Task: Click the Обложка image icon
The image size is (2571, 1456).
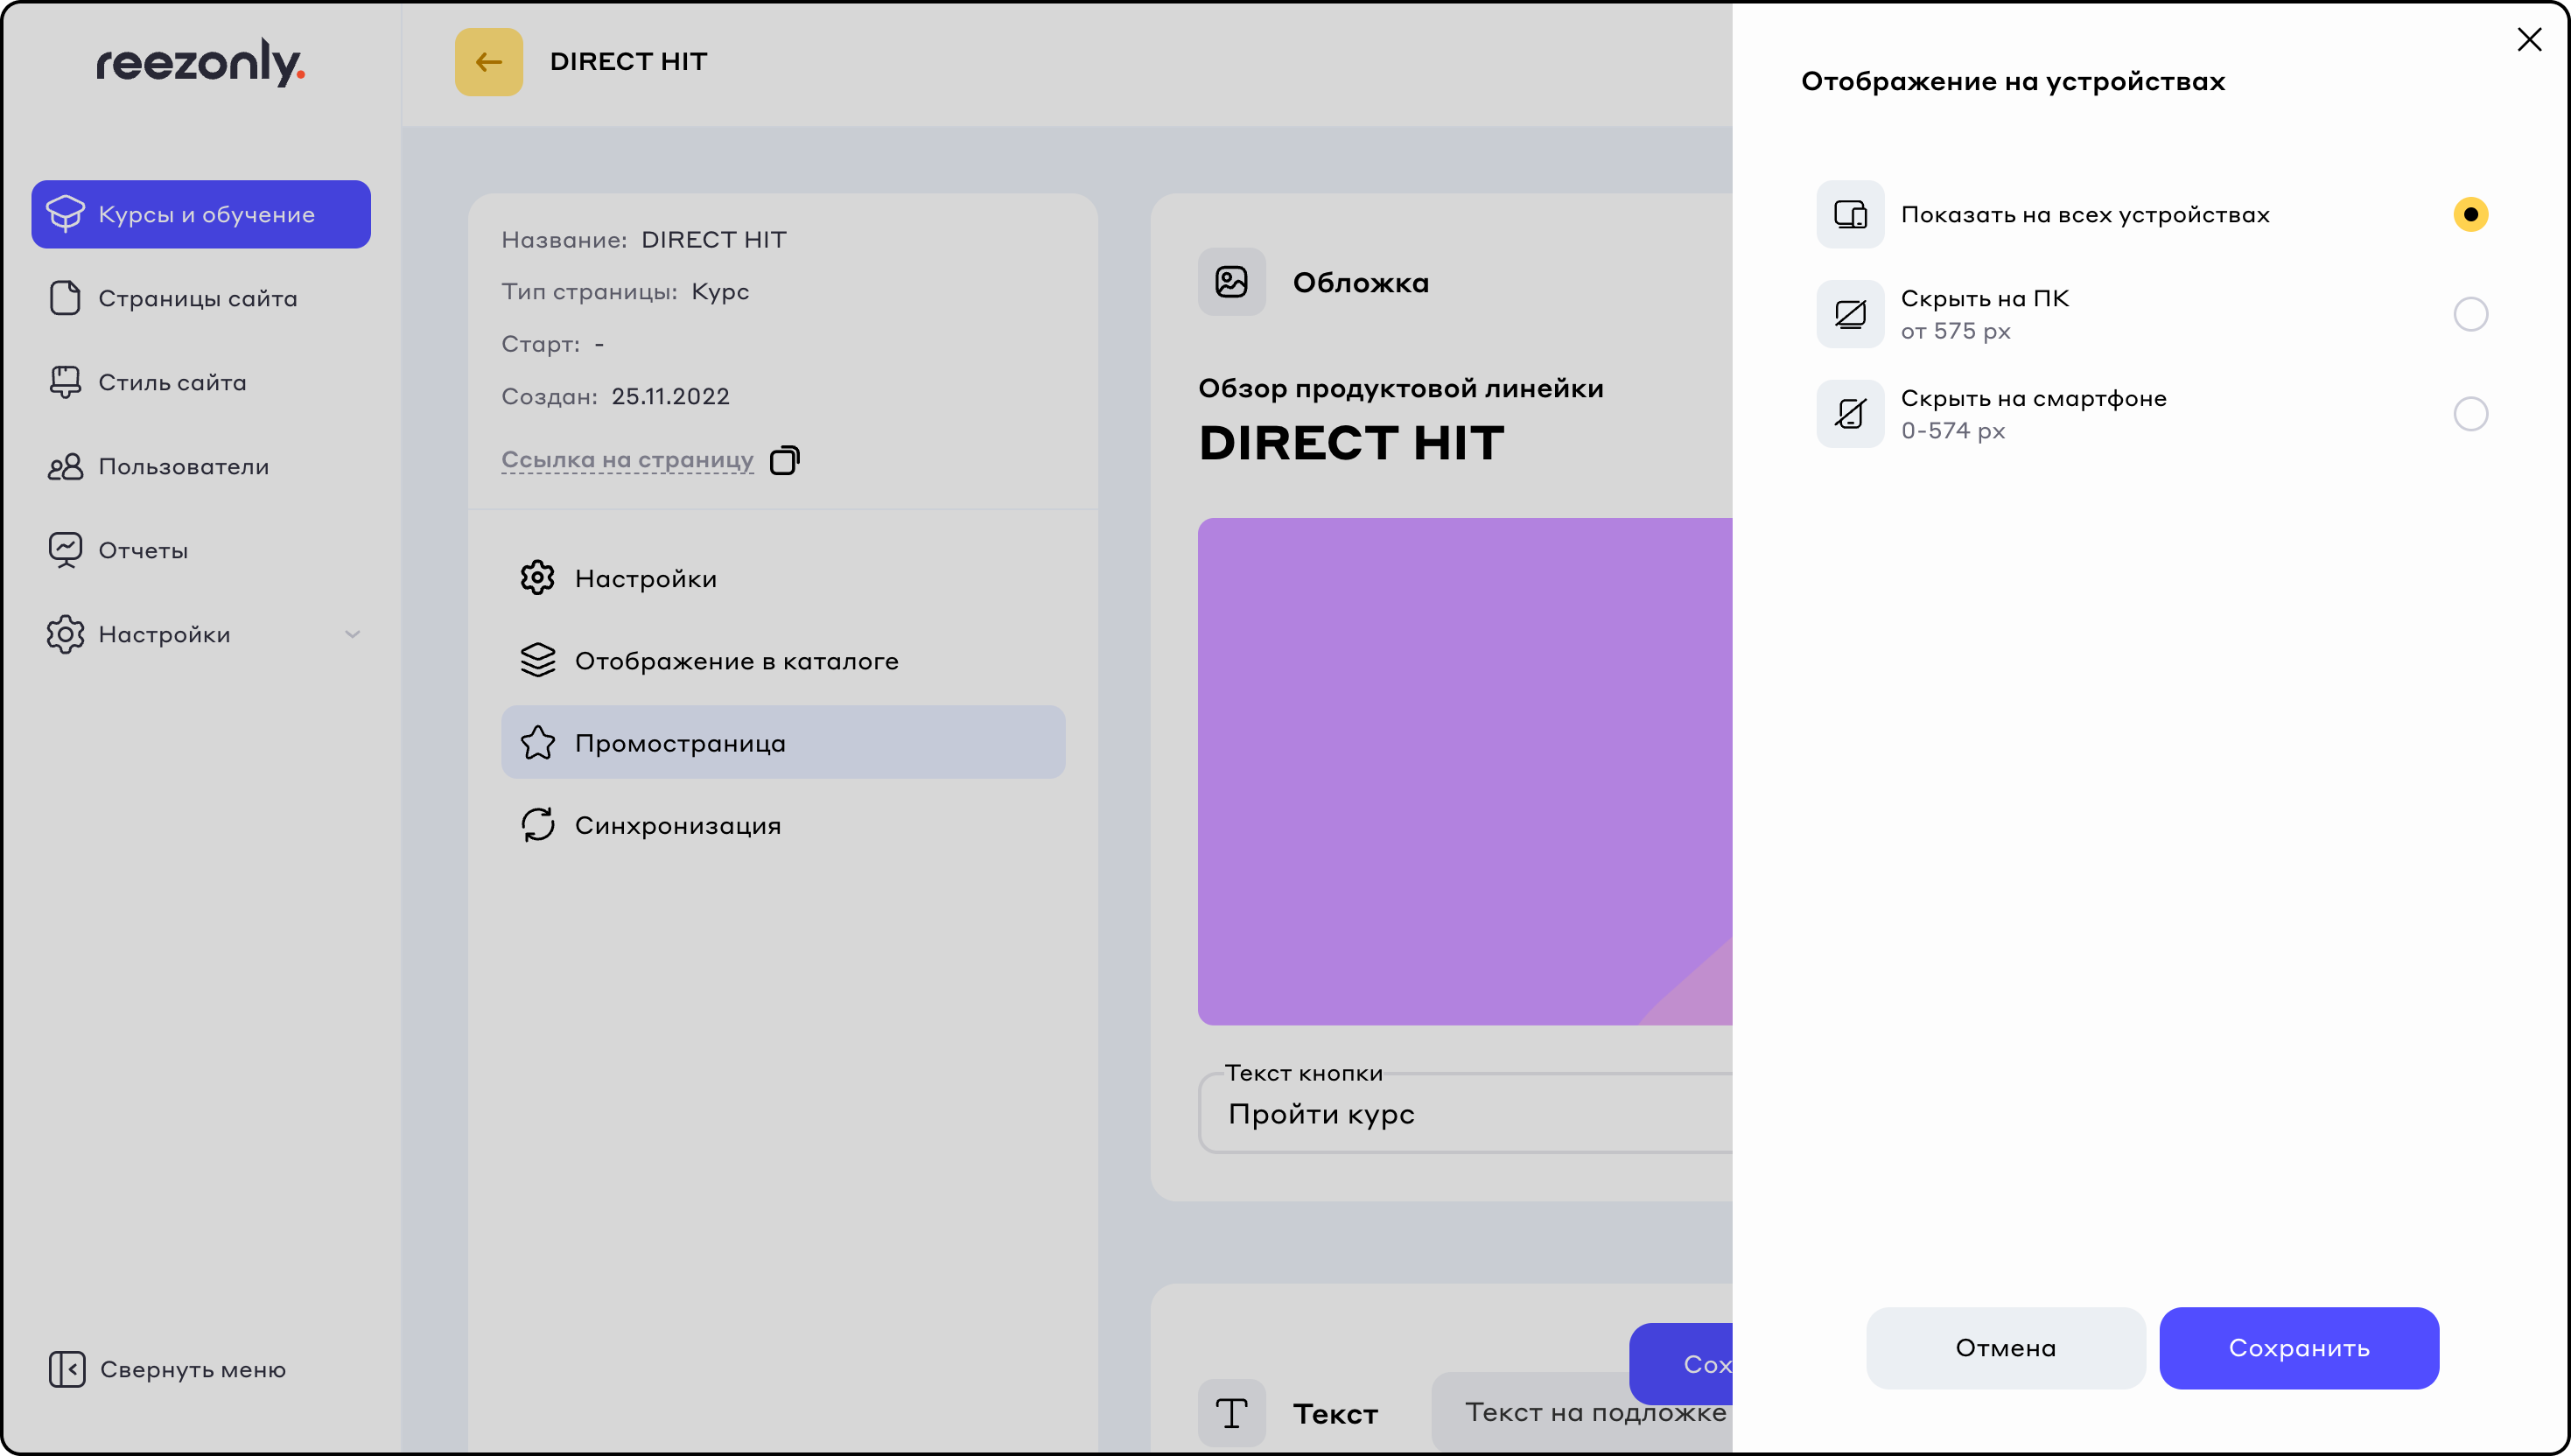Action: (x=1231, y=282)
